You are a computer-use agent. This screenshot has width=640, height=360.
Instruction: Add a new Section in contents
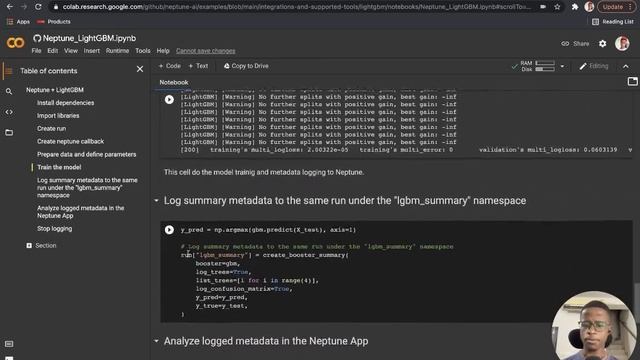pos(41,246)
